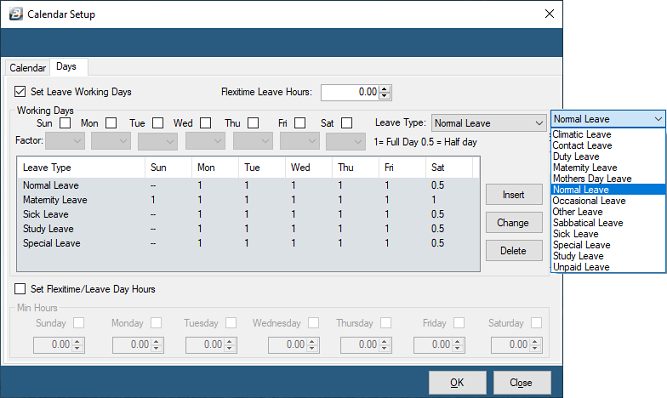The width and height of the screenshot is (667, 398).
Task: Click the Change button
Action: (x=514, y=222)
